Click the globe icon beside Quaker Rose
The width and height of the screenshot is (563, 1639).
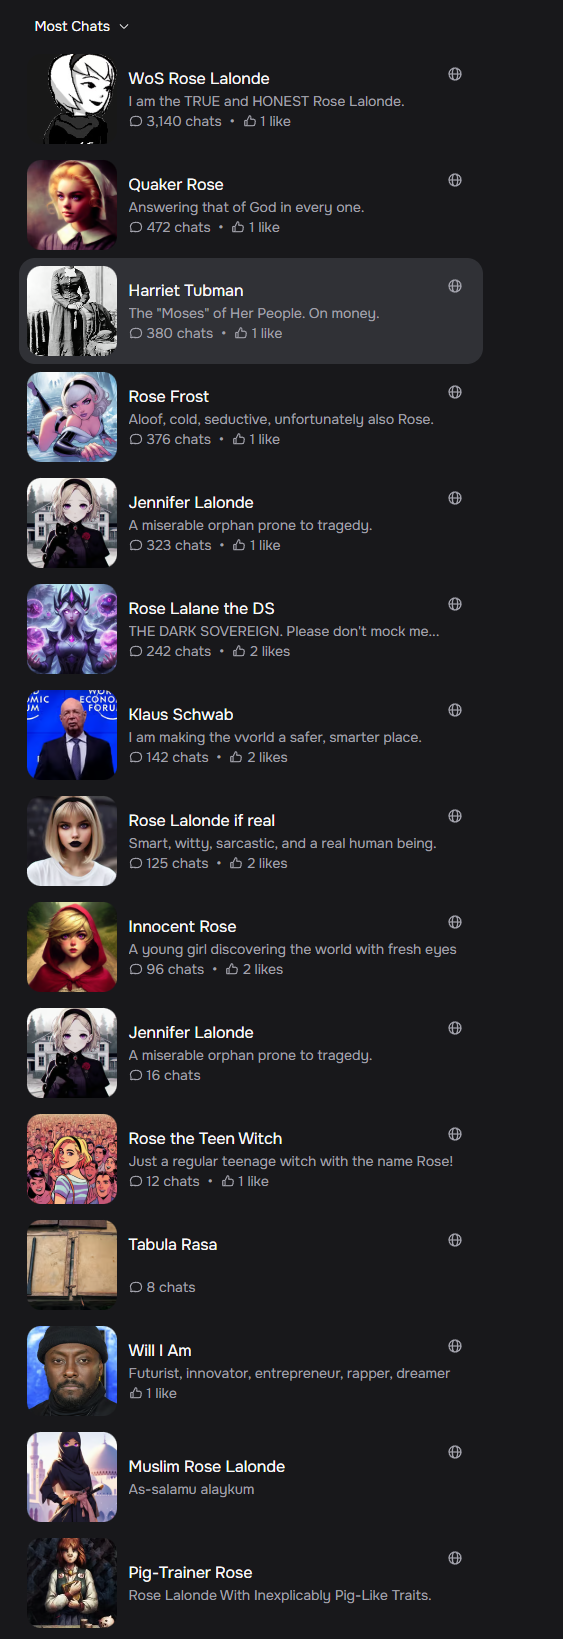click(455, 180)
